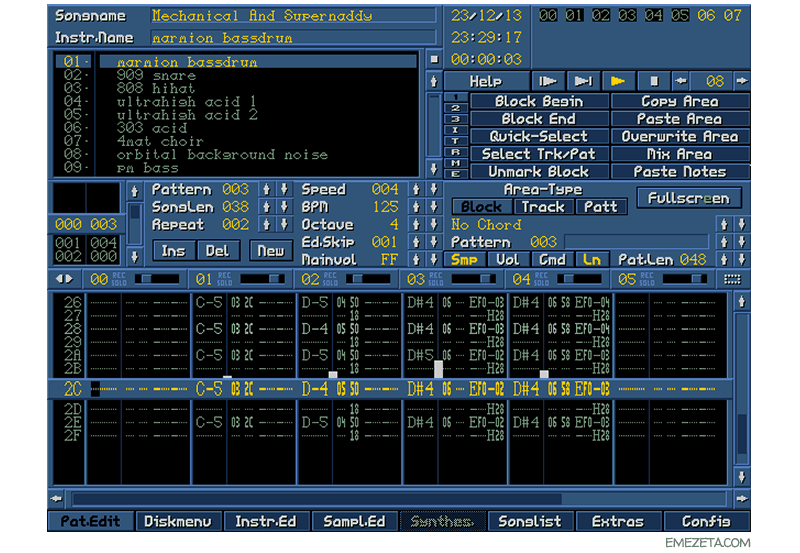Switch to Instr.Ed tab

(266, 521)
